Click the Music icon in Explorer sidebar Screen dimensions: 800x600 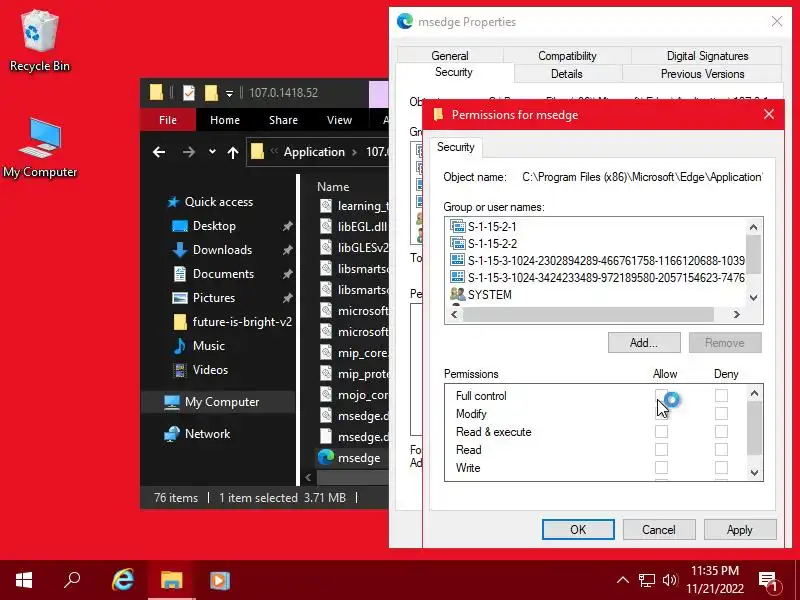pyautogui.click(x=180, y=345)
